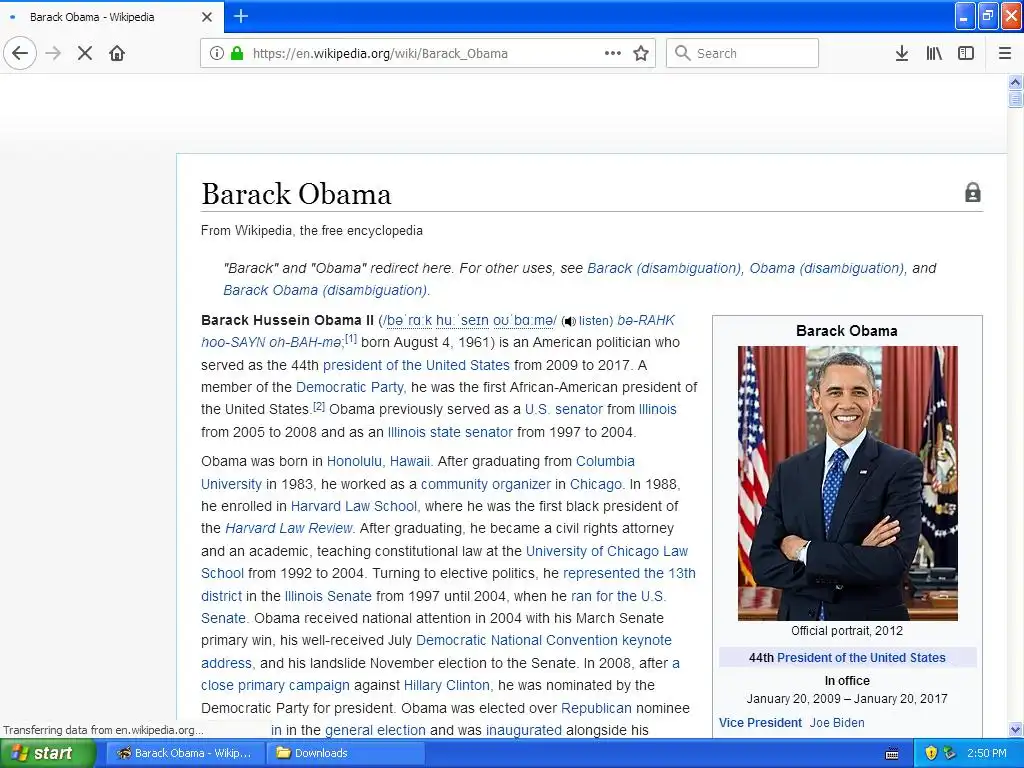The height and width of the screenshot is (768, 1024).
Task: Click the Windows start button
Action: (47, 753)
